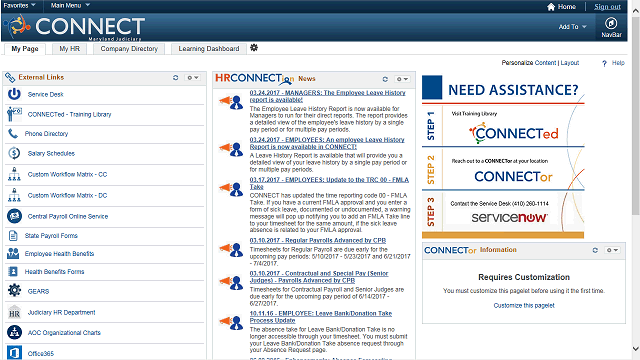The height and width of the screenshot is (360, 640).
Task: Click the Phone Directory handset icon
Action: 13,133
